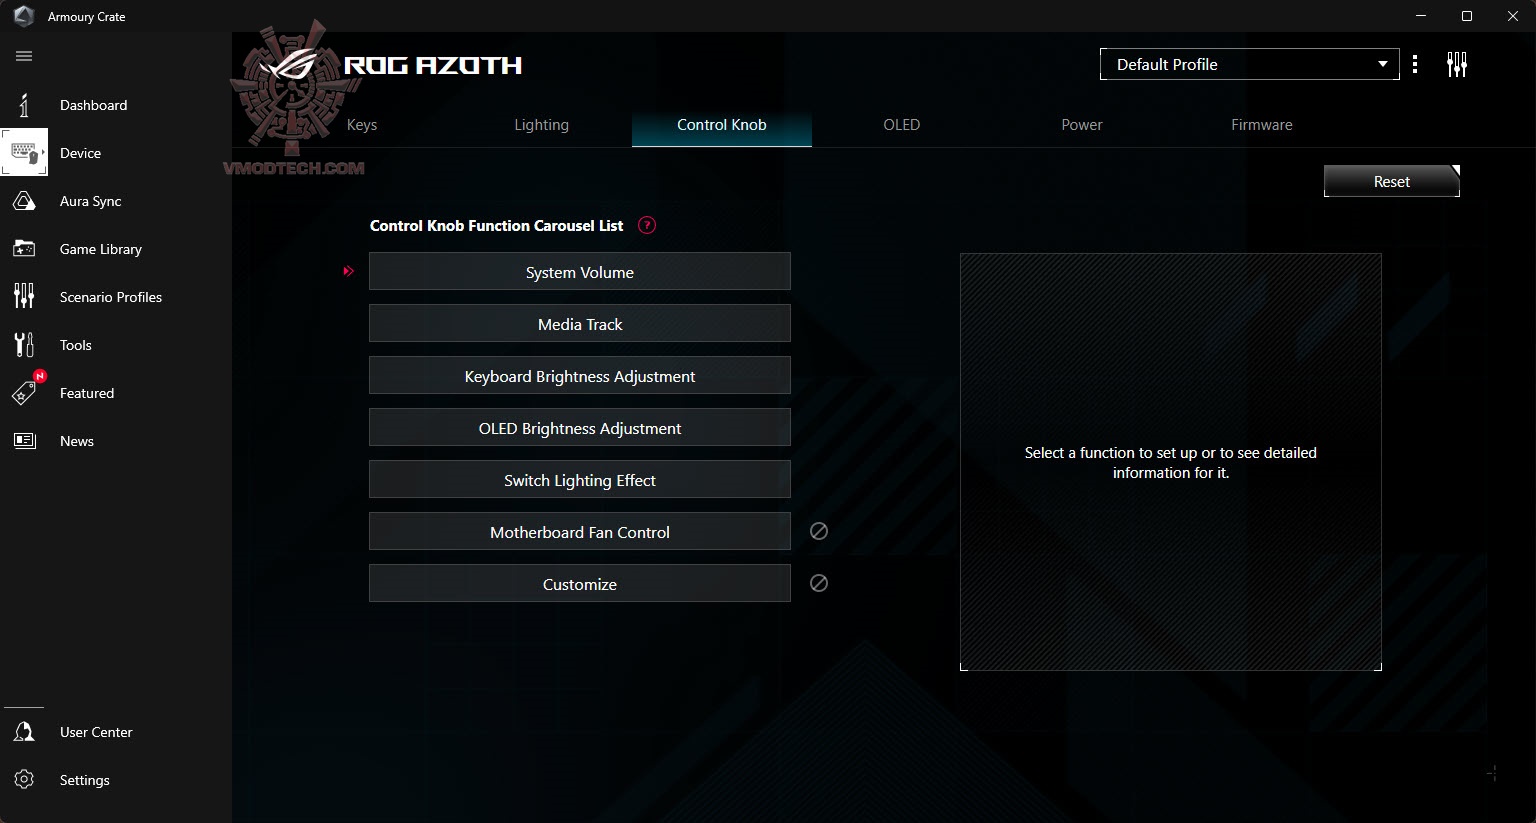Go to Aura Sync label
The height and width of the screenshot is (823, 1536).
90,201
